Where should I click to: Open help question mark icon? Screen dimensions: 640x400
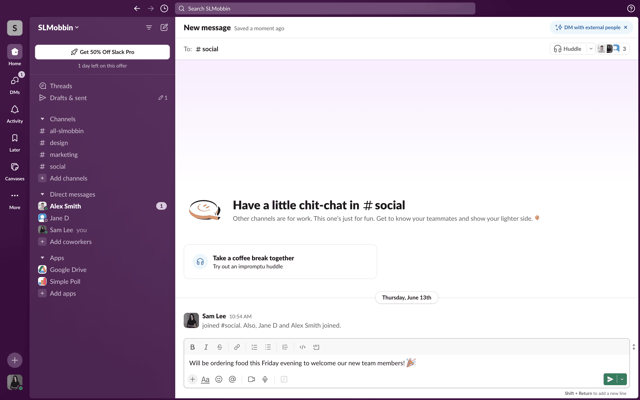click(631, 9)
